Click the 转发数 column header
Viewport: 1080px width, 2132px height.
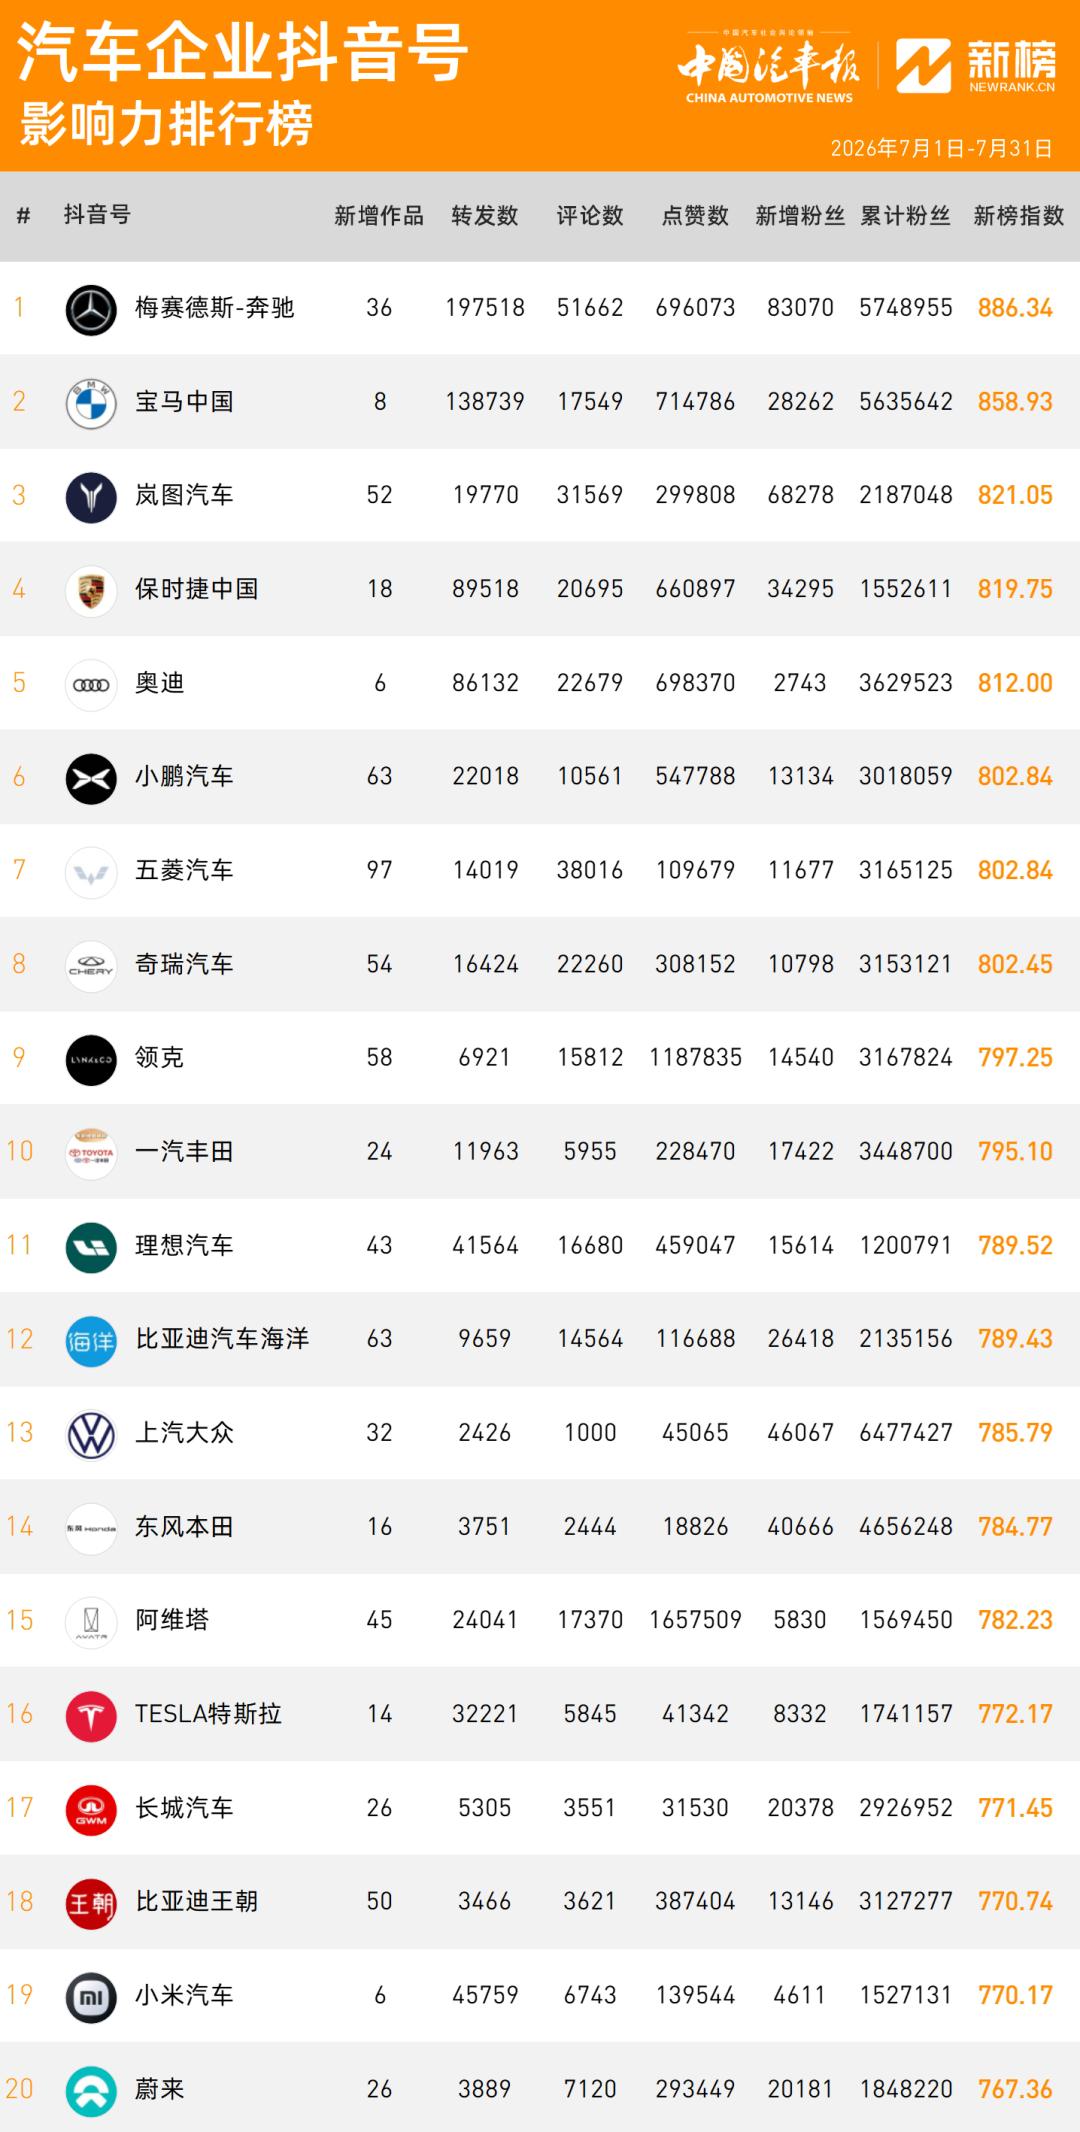coord(485,216)
